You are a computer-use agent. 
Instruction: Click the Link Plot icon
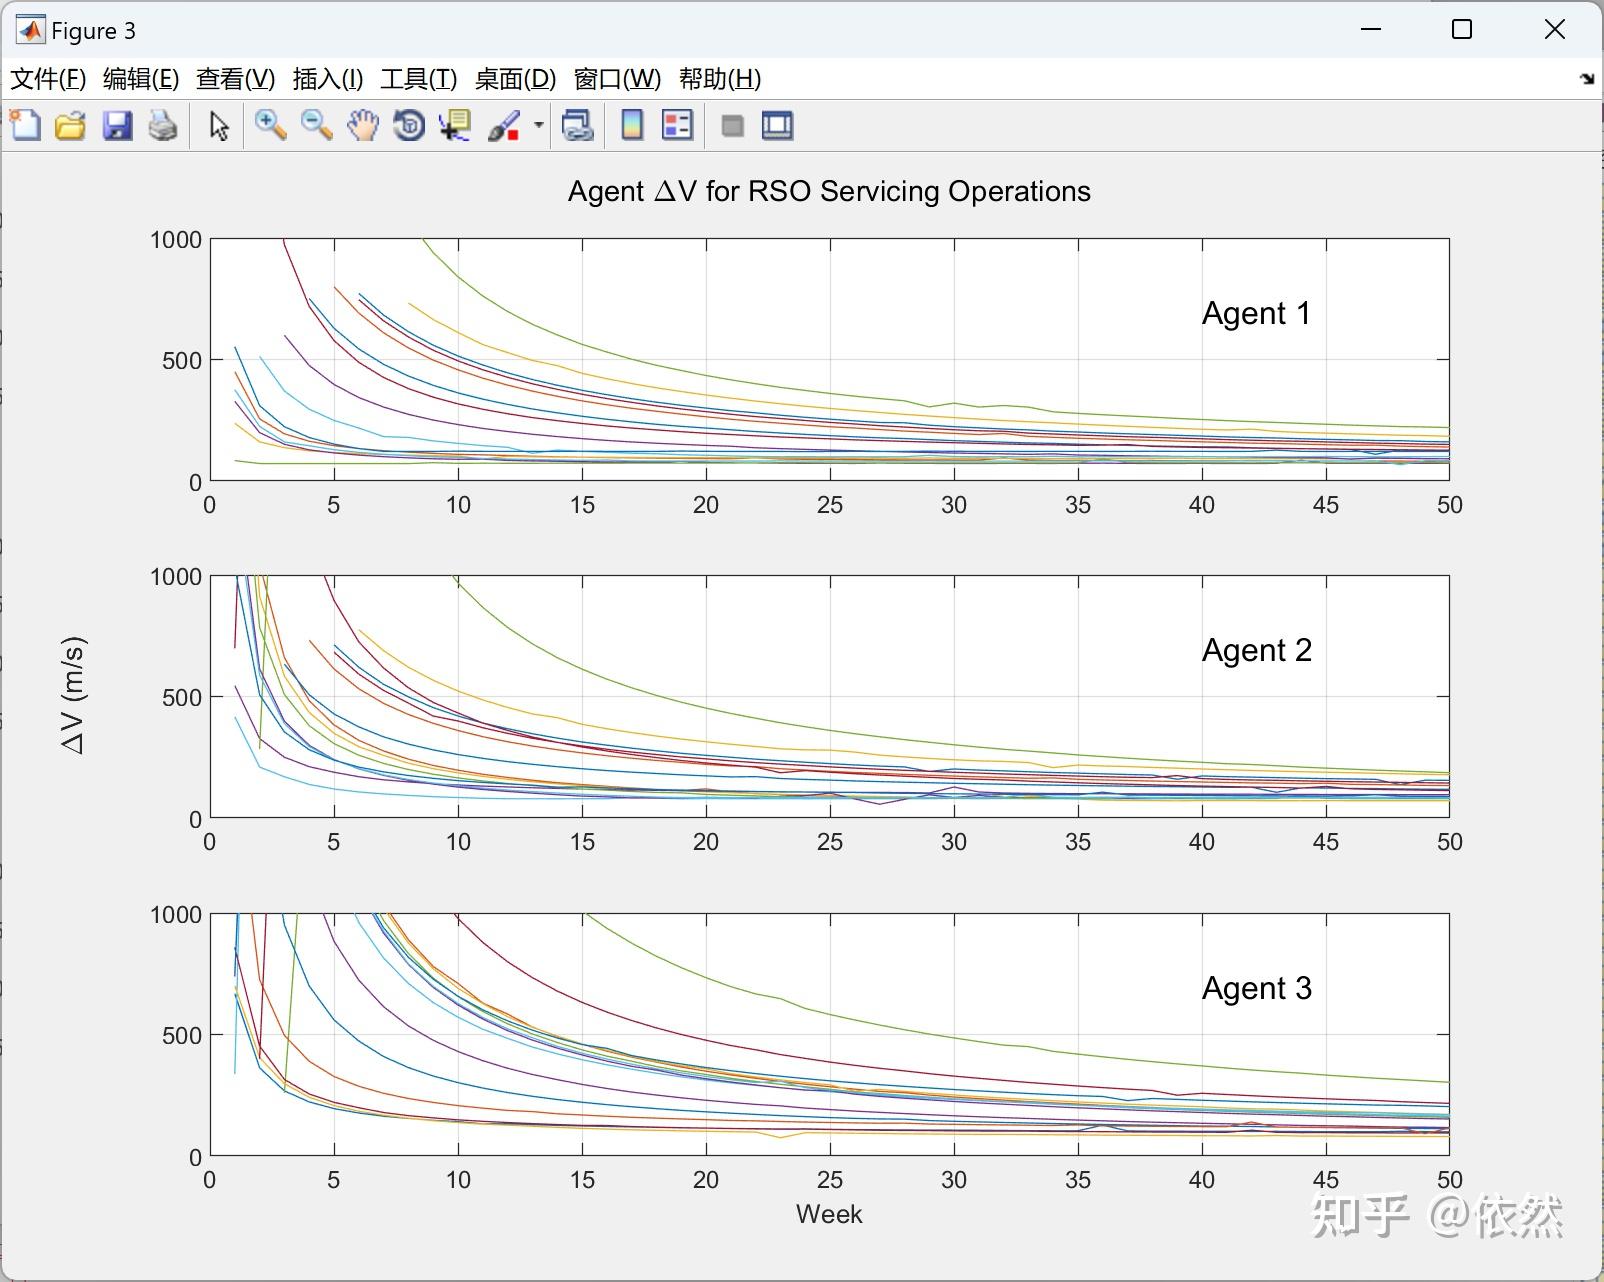578,126
